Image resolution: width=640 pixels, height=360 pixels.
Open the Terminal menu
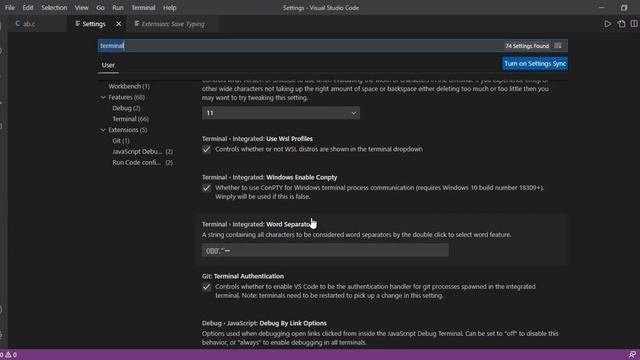(143, 8)
